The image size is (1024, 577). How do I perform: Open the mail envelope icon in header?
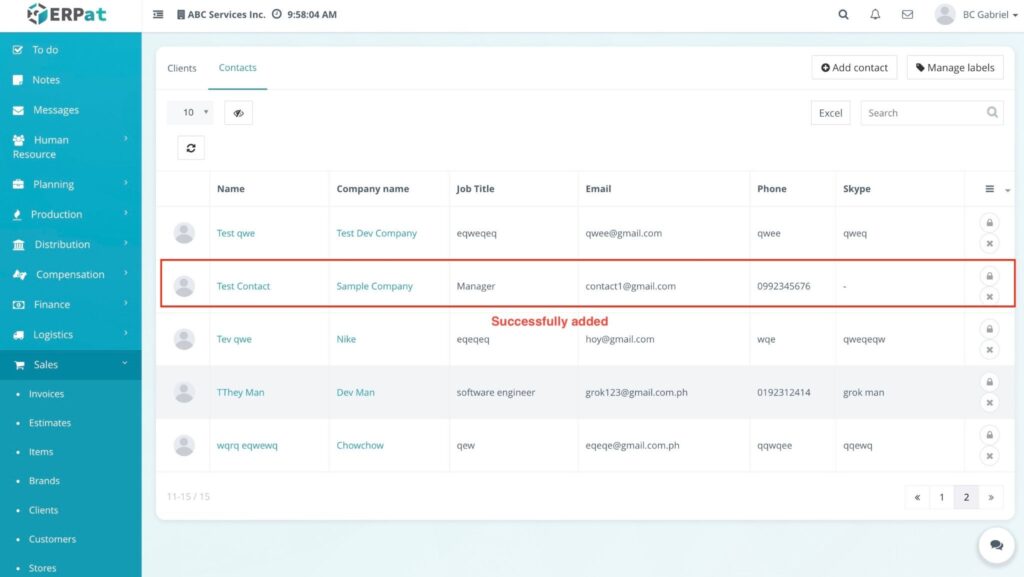pyautogui.click(x=907, y=15)
